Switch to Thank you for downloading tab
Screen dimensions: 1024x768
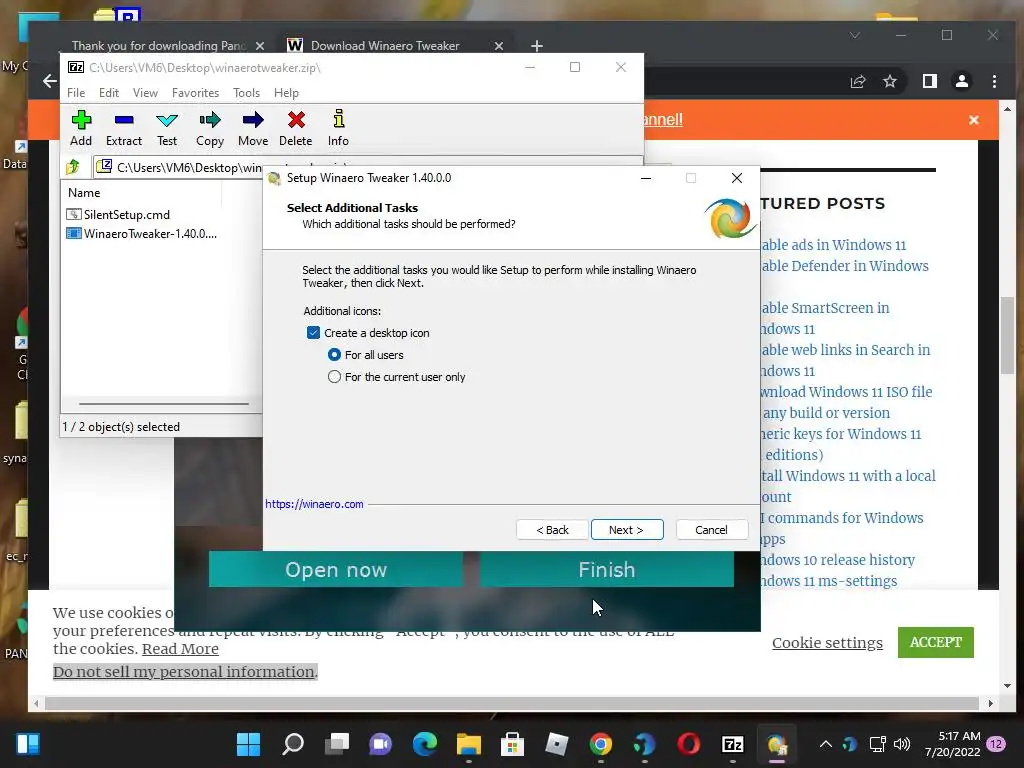(x=158, y=46)
